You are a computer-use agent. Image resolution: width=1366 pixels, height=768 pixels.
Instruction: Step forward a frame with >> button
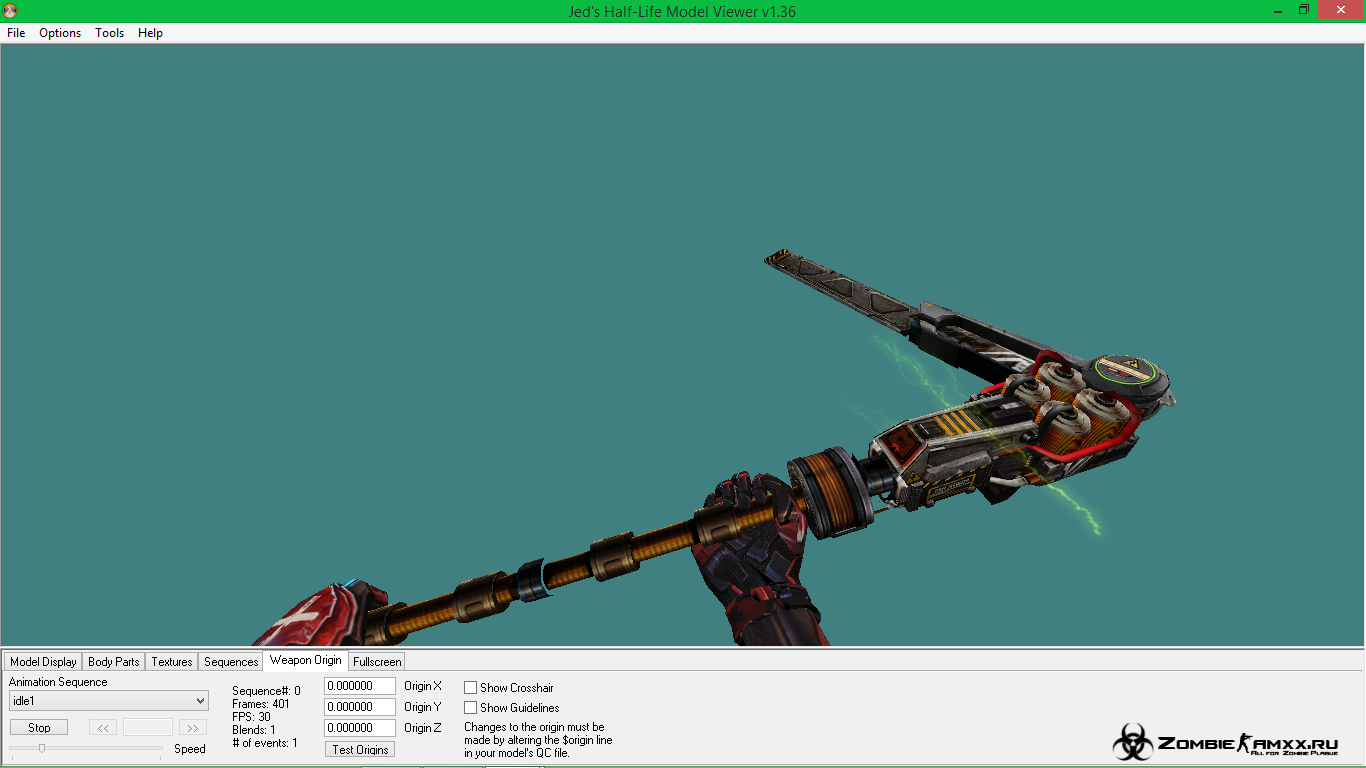point(193,727)
